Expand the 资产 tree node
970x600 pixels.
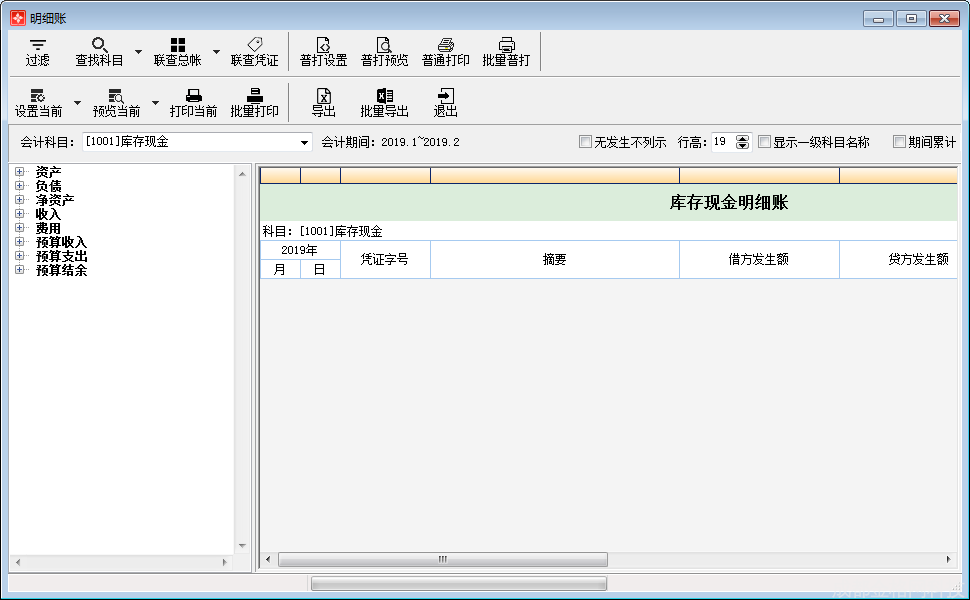[19, 172]
